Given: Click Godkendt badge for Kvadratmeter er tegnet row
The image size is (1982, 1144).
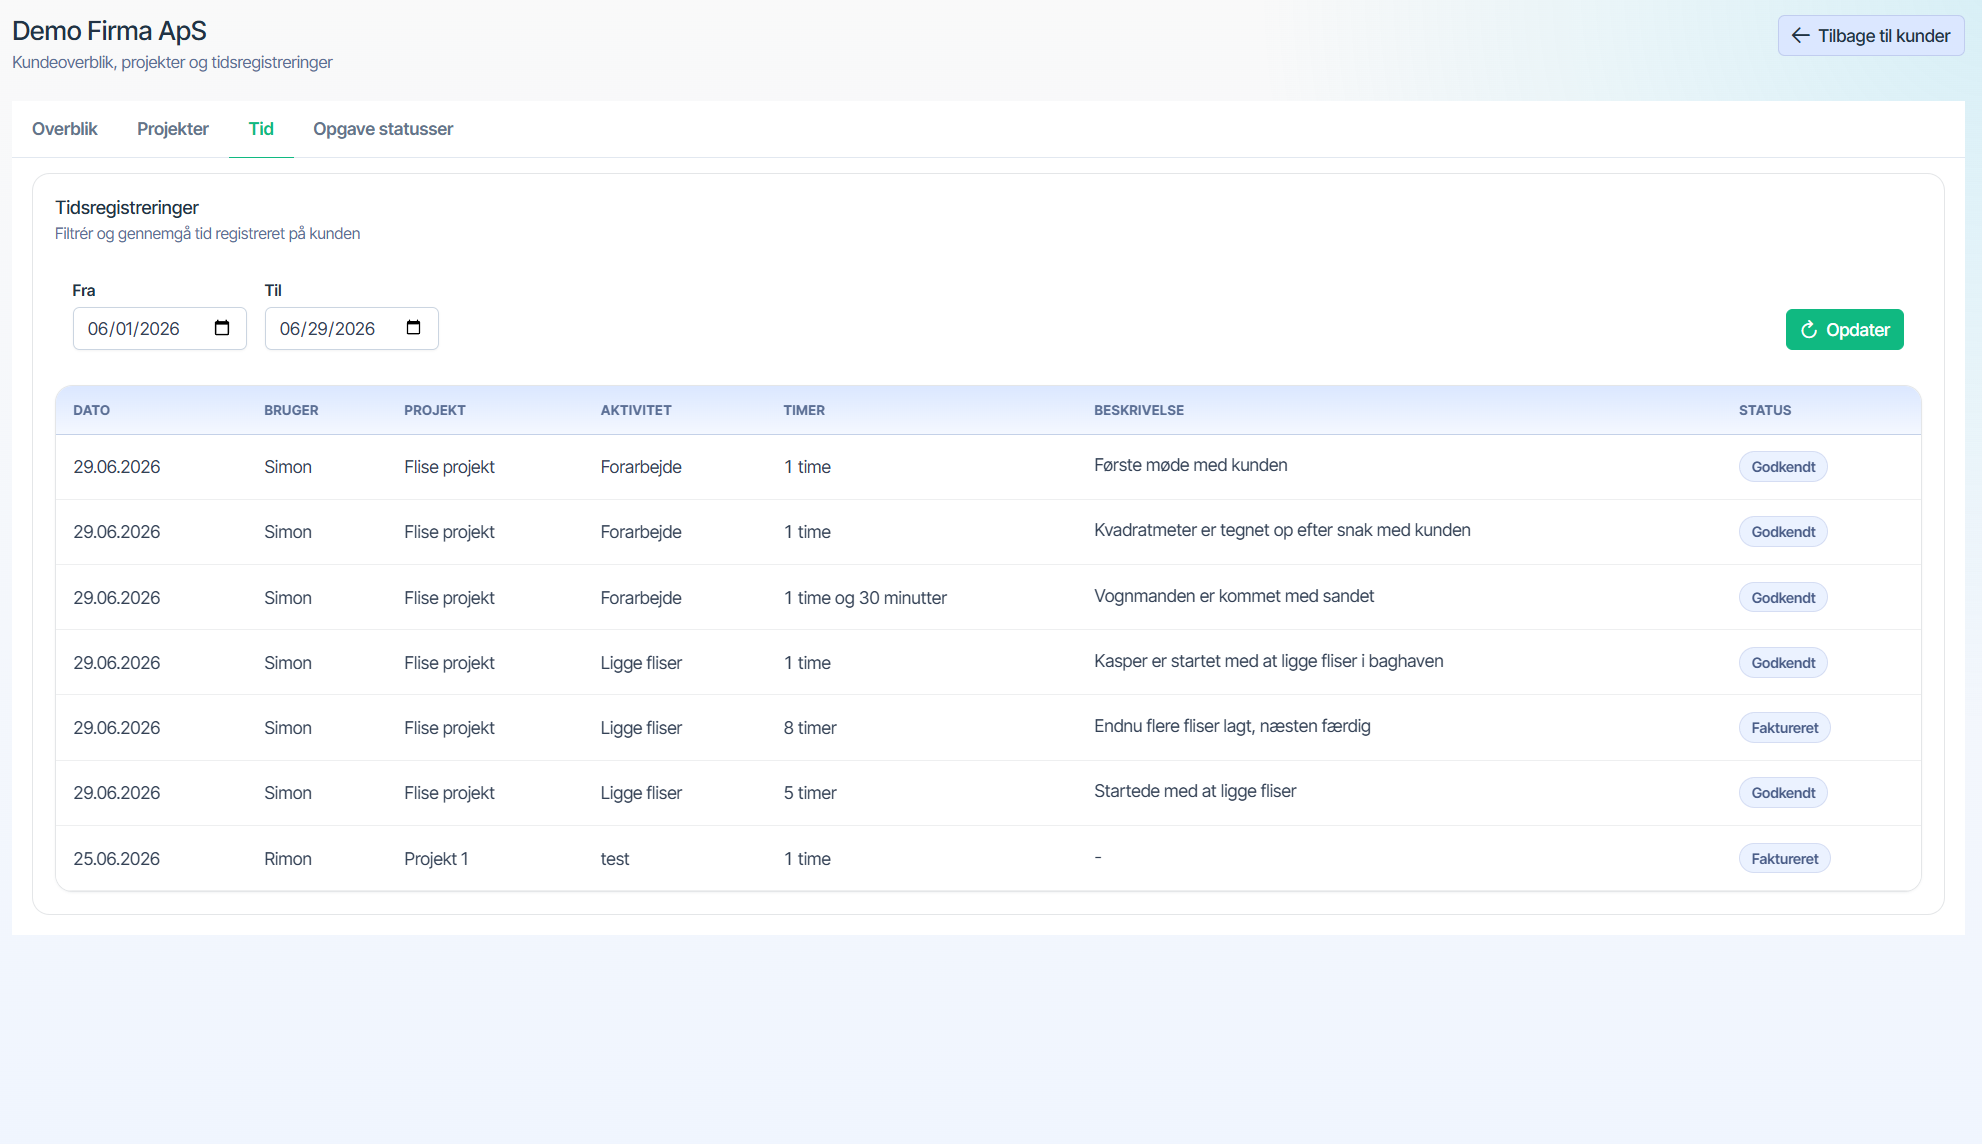Looking at the screenshot, I should (1783, 532).
